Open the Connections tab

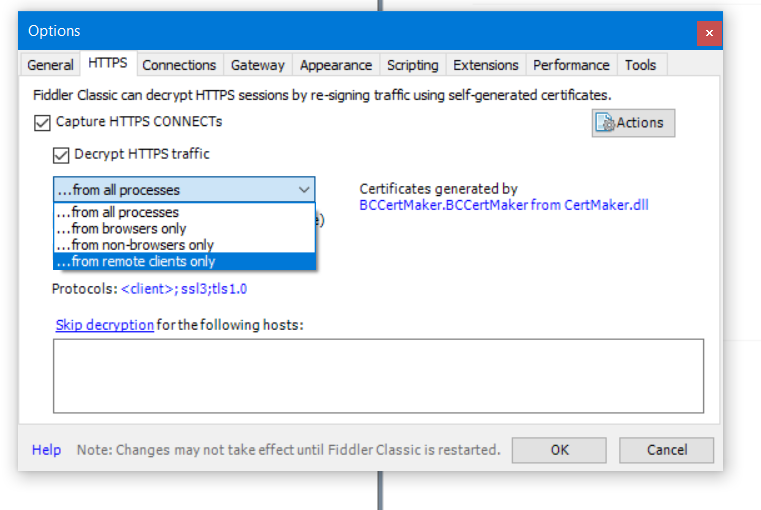coord(179,65)
